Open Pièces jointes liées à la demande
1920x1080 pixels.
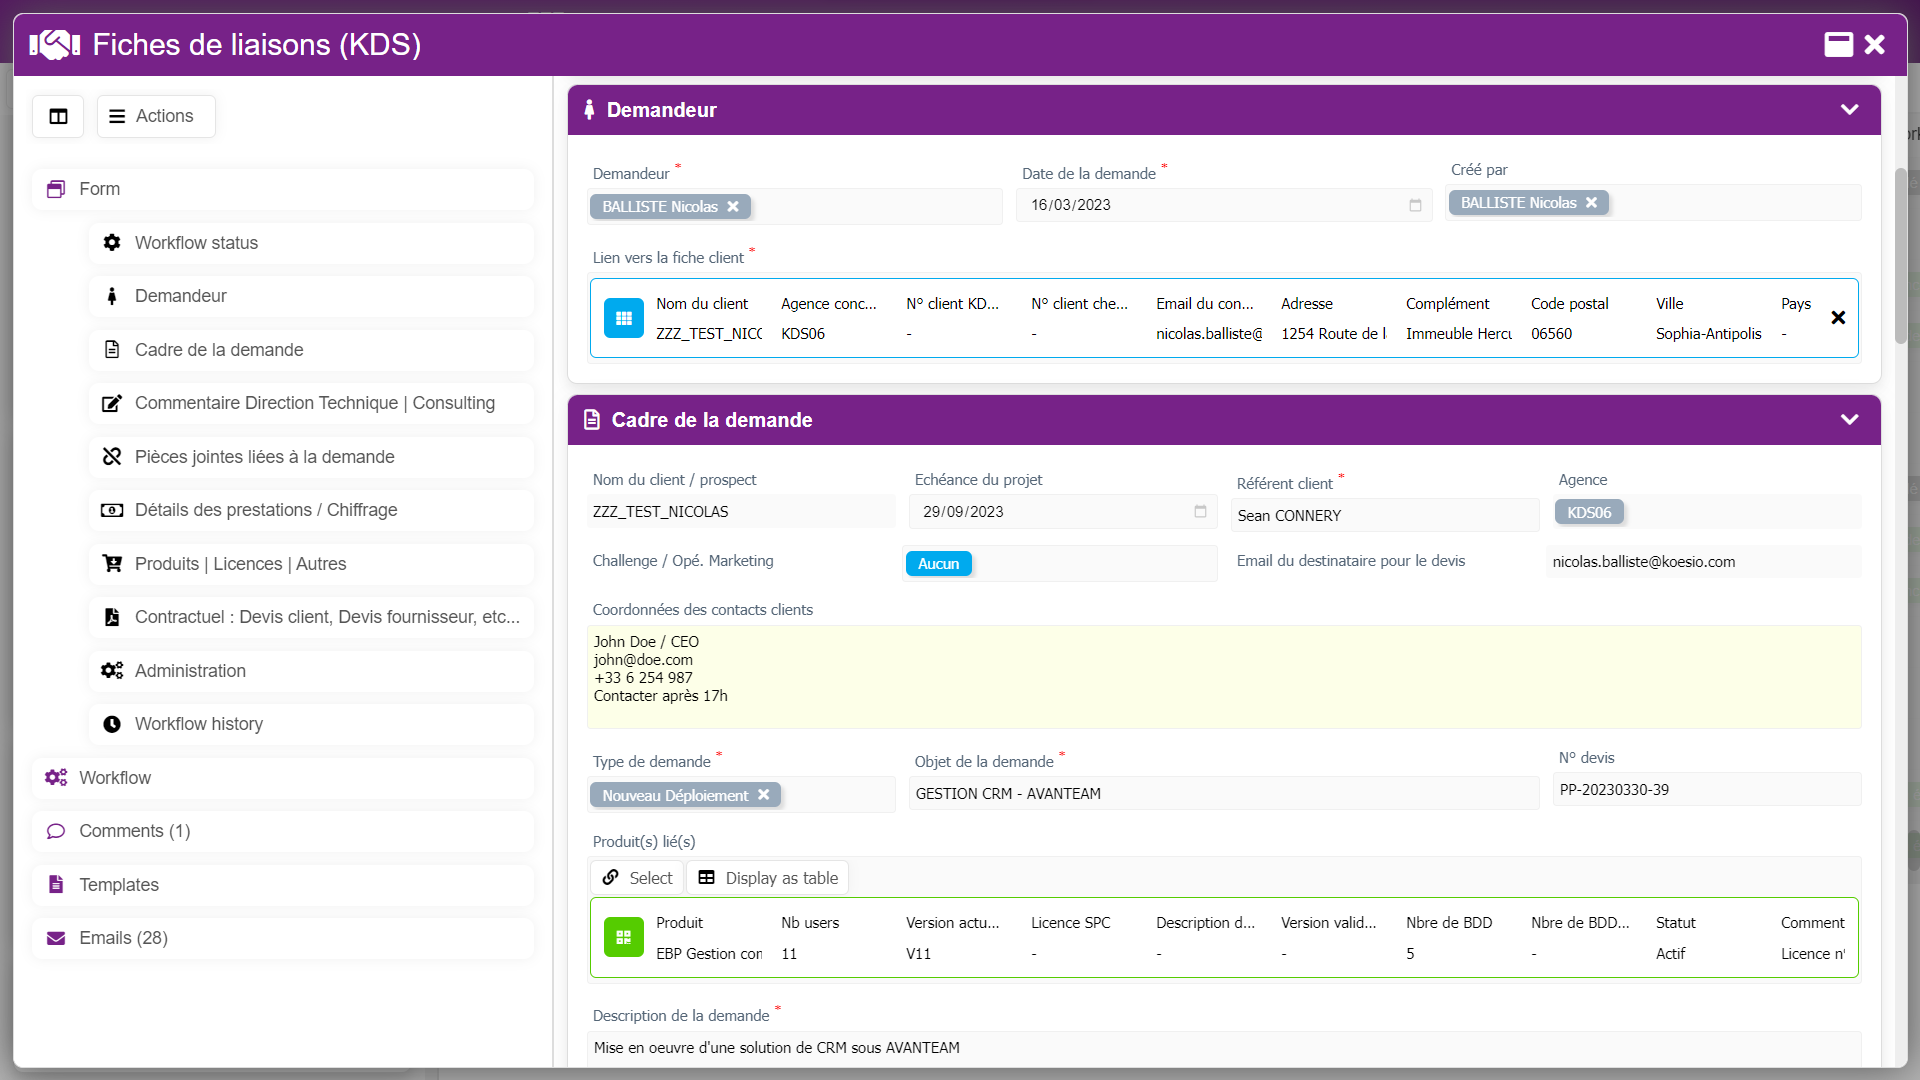click(x=311, y=457)
